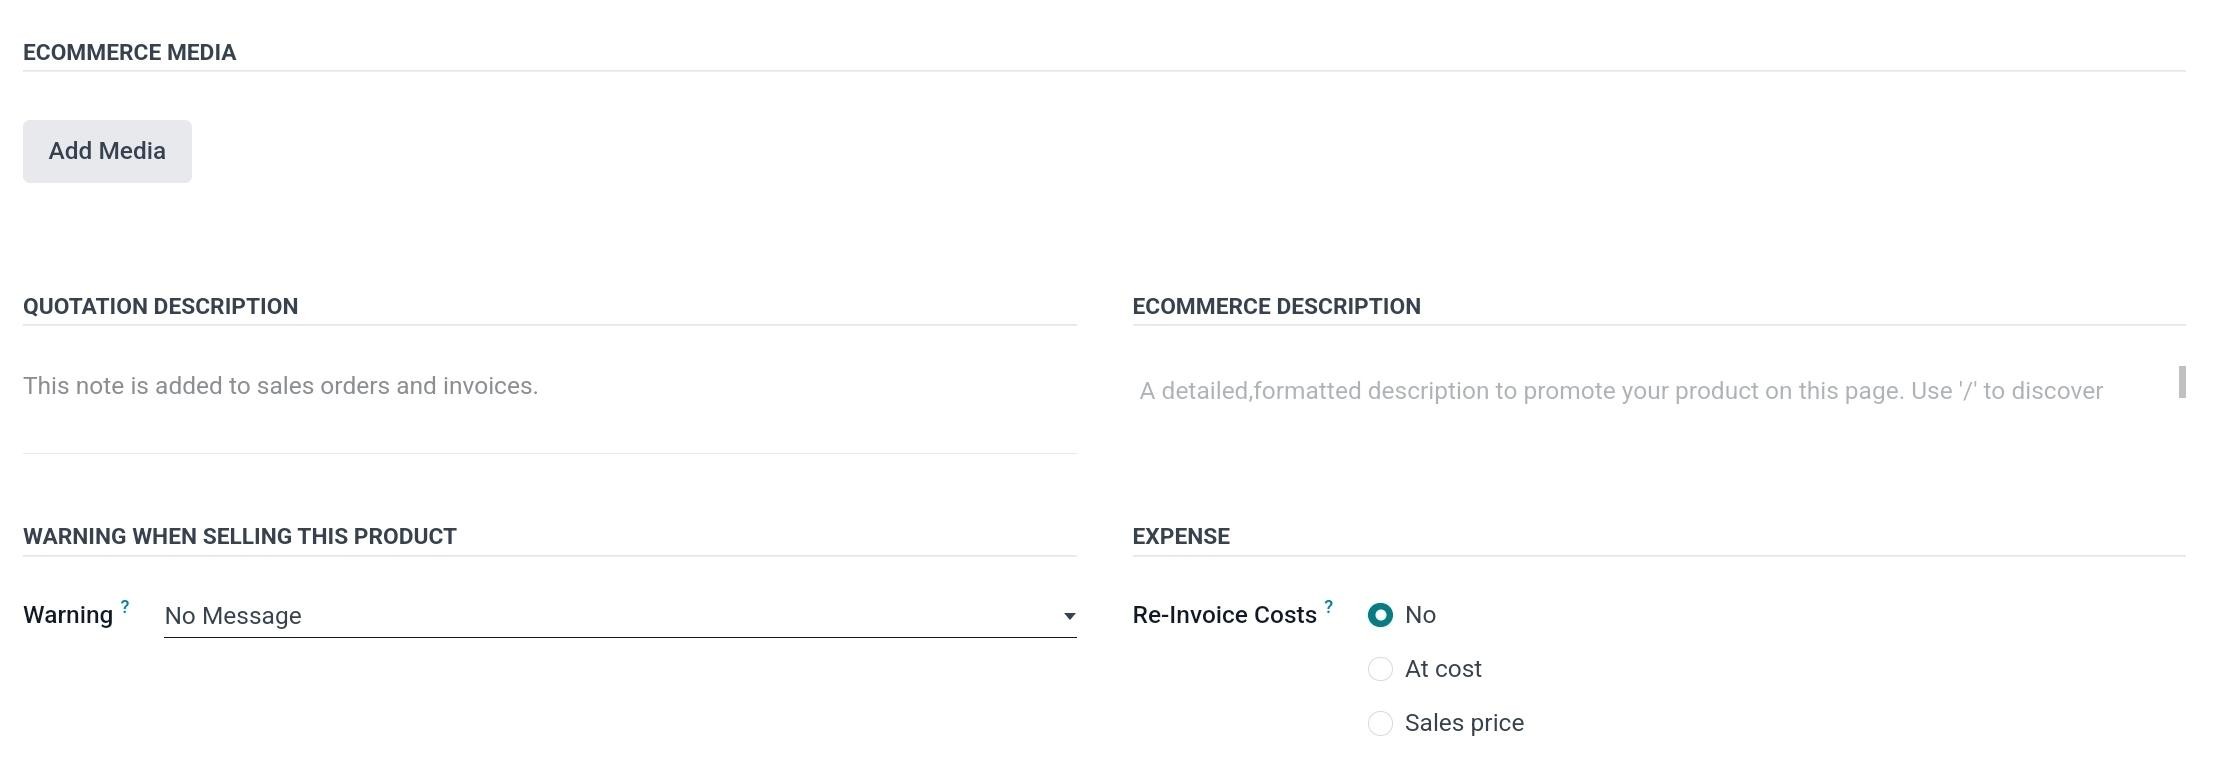Open help tooltip beside Re-Invoice Costs
The height and width of the screenshot is (777, 2227).
pyautogui.click(x=1329, y=606)
